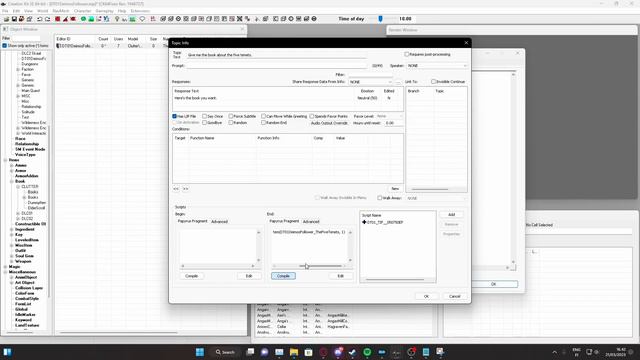Select the Soul Gem tree item

[x=24, y=256]
